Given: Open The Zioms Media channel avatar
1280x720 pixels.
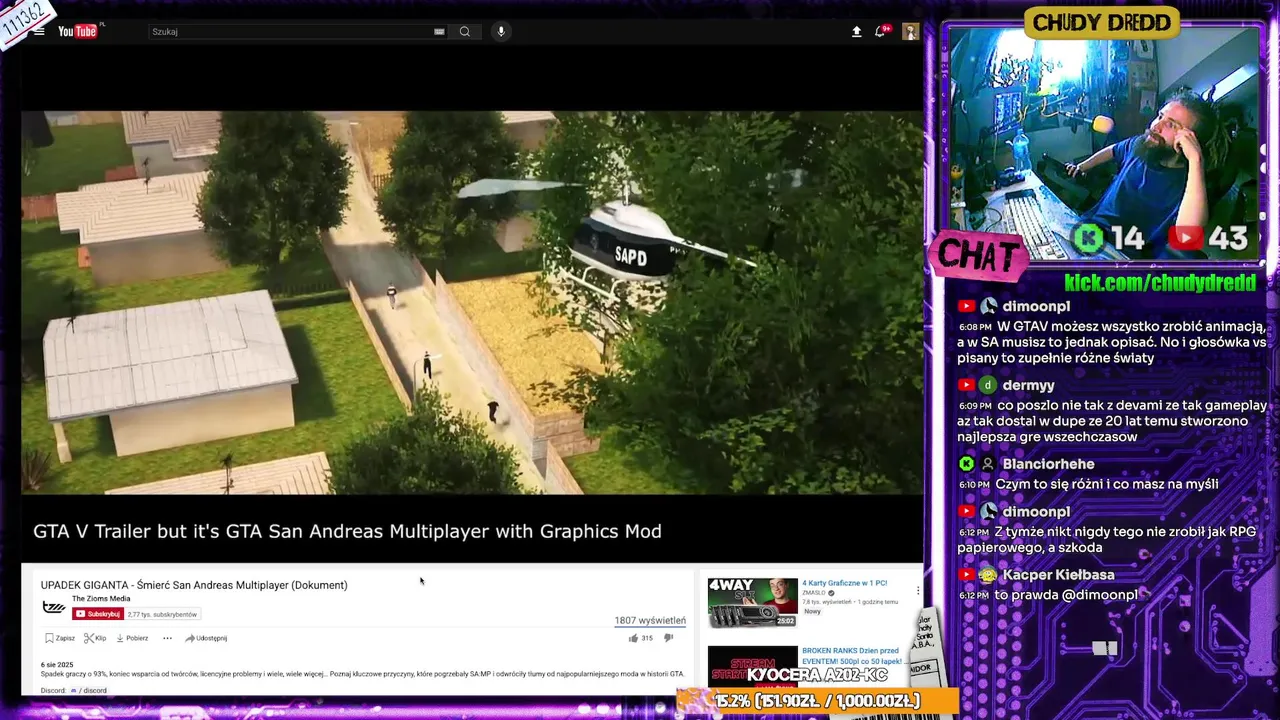Looking at the screenshot, I should 54,607.
